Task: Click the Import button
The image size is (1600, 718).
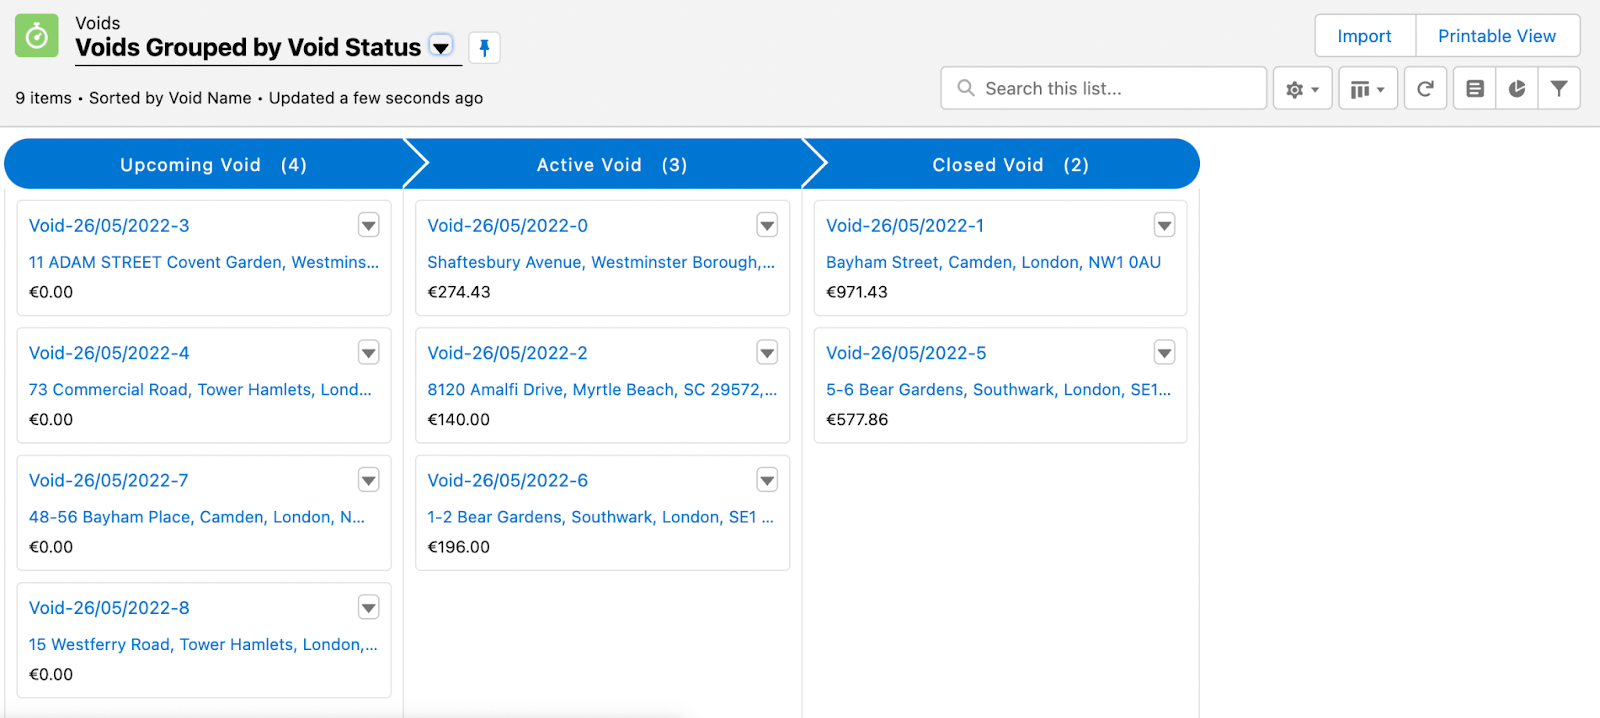Action: click(1364, 36)
